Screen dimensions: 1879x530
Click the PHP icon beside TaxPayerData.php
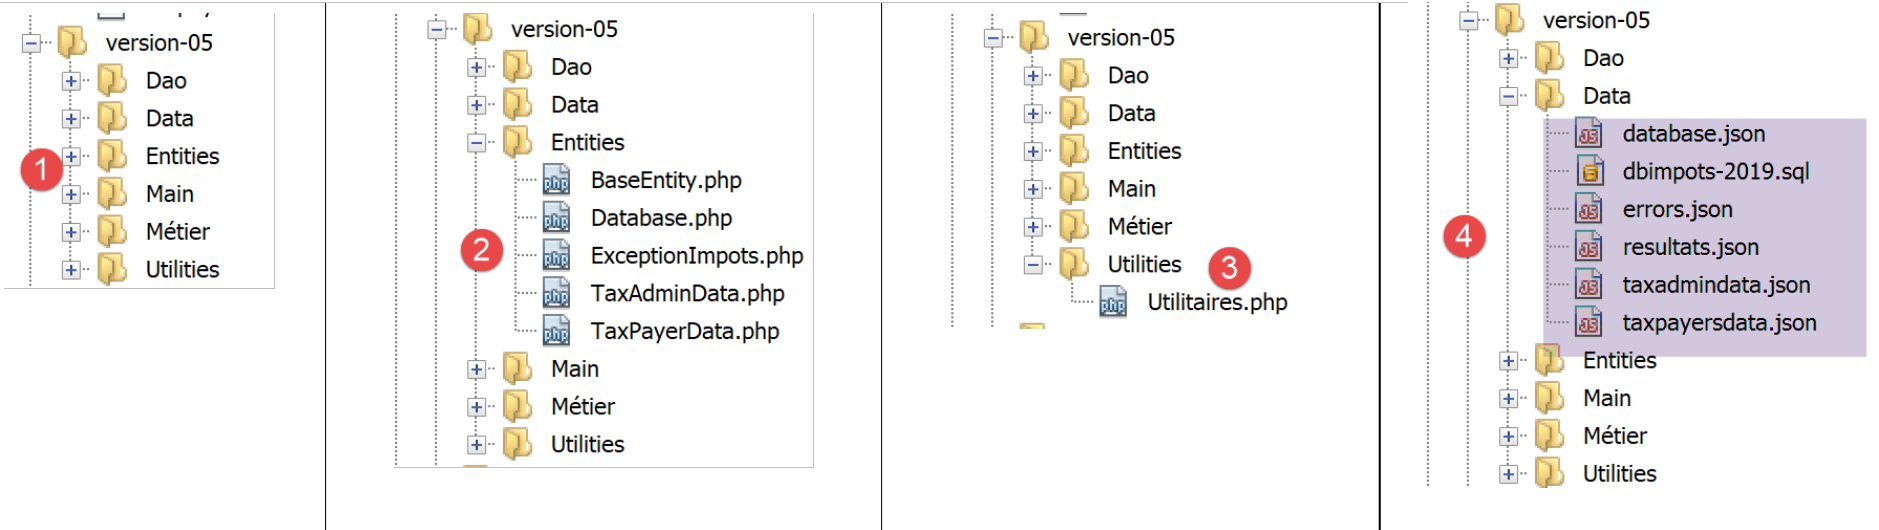[556, 331]
